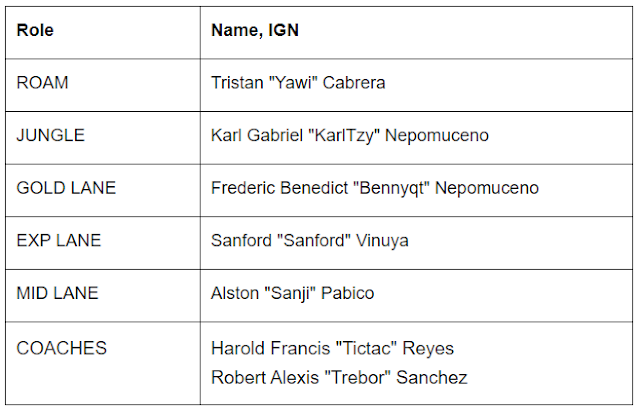Click the "Sanji" IGN text
The image size is (640, 414).
(x=290, y=294)
